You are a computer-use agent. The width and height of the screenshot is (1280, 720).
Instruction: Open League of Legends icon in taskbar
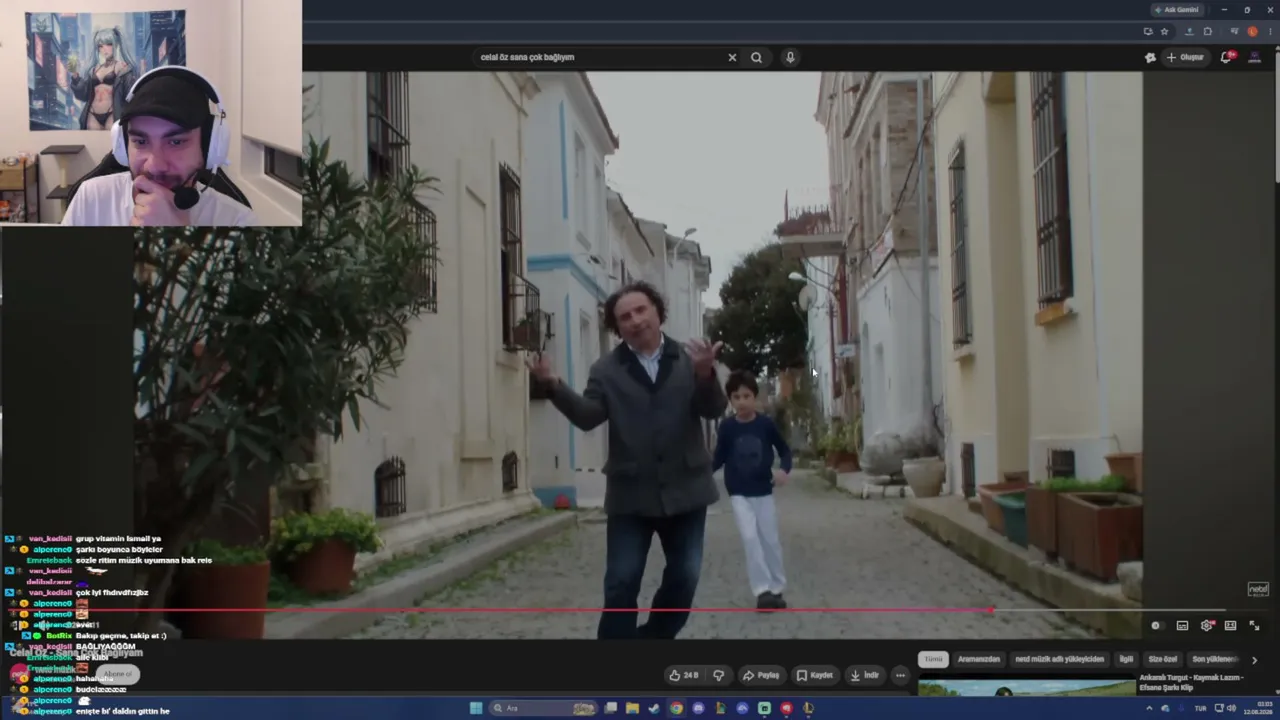click(x=808, y=708)
